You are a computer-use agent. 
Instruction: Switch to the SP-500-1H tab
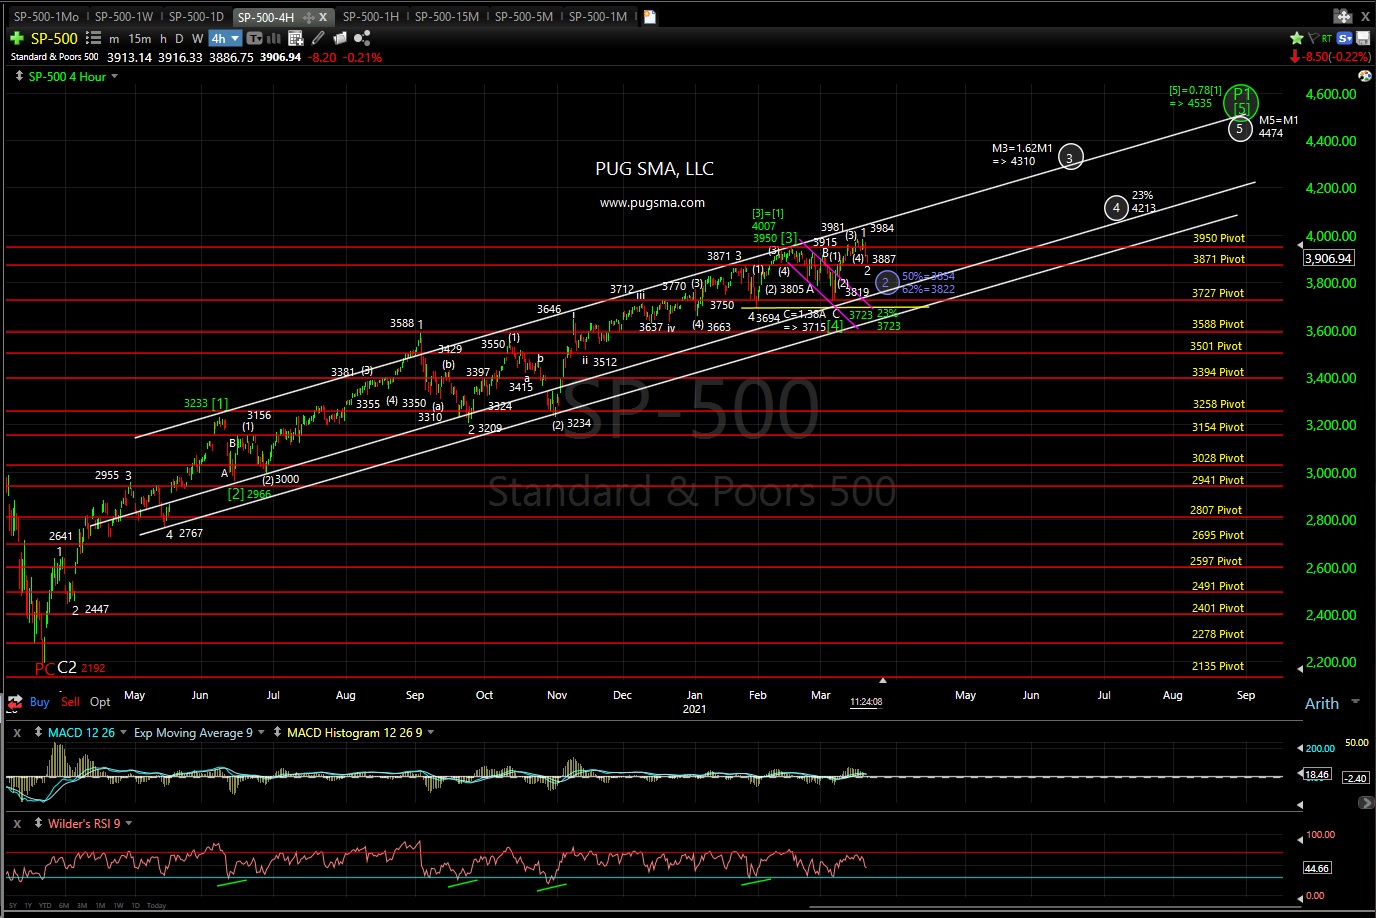coord(370,17)
